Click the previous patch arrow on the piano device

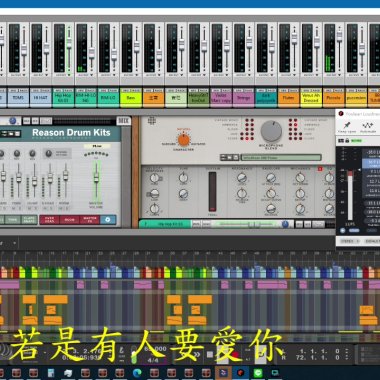coord(223,157)
